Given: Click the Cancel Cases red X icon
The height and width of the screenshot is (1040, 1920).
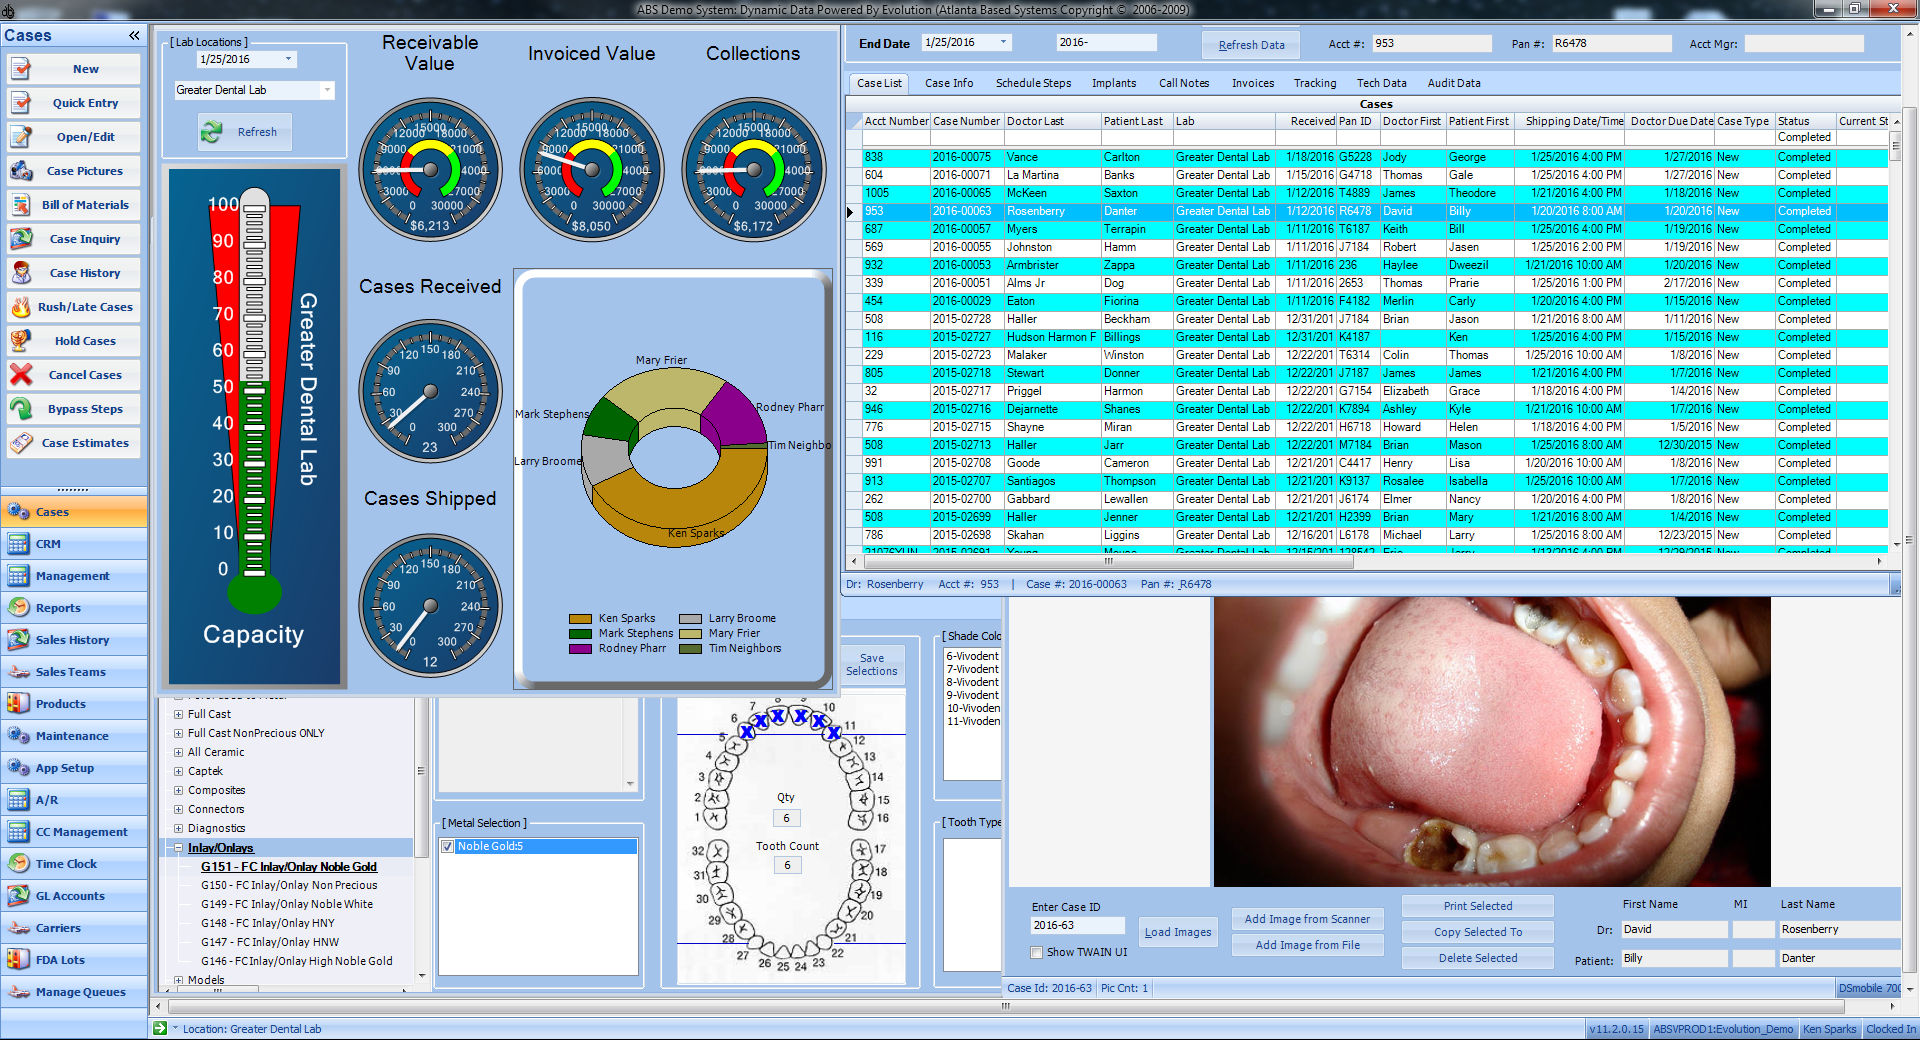Looking at the screenshot, I should coord(22,375).
